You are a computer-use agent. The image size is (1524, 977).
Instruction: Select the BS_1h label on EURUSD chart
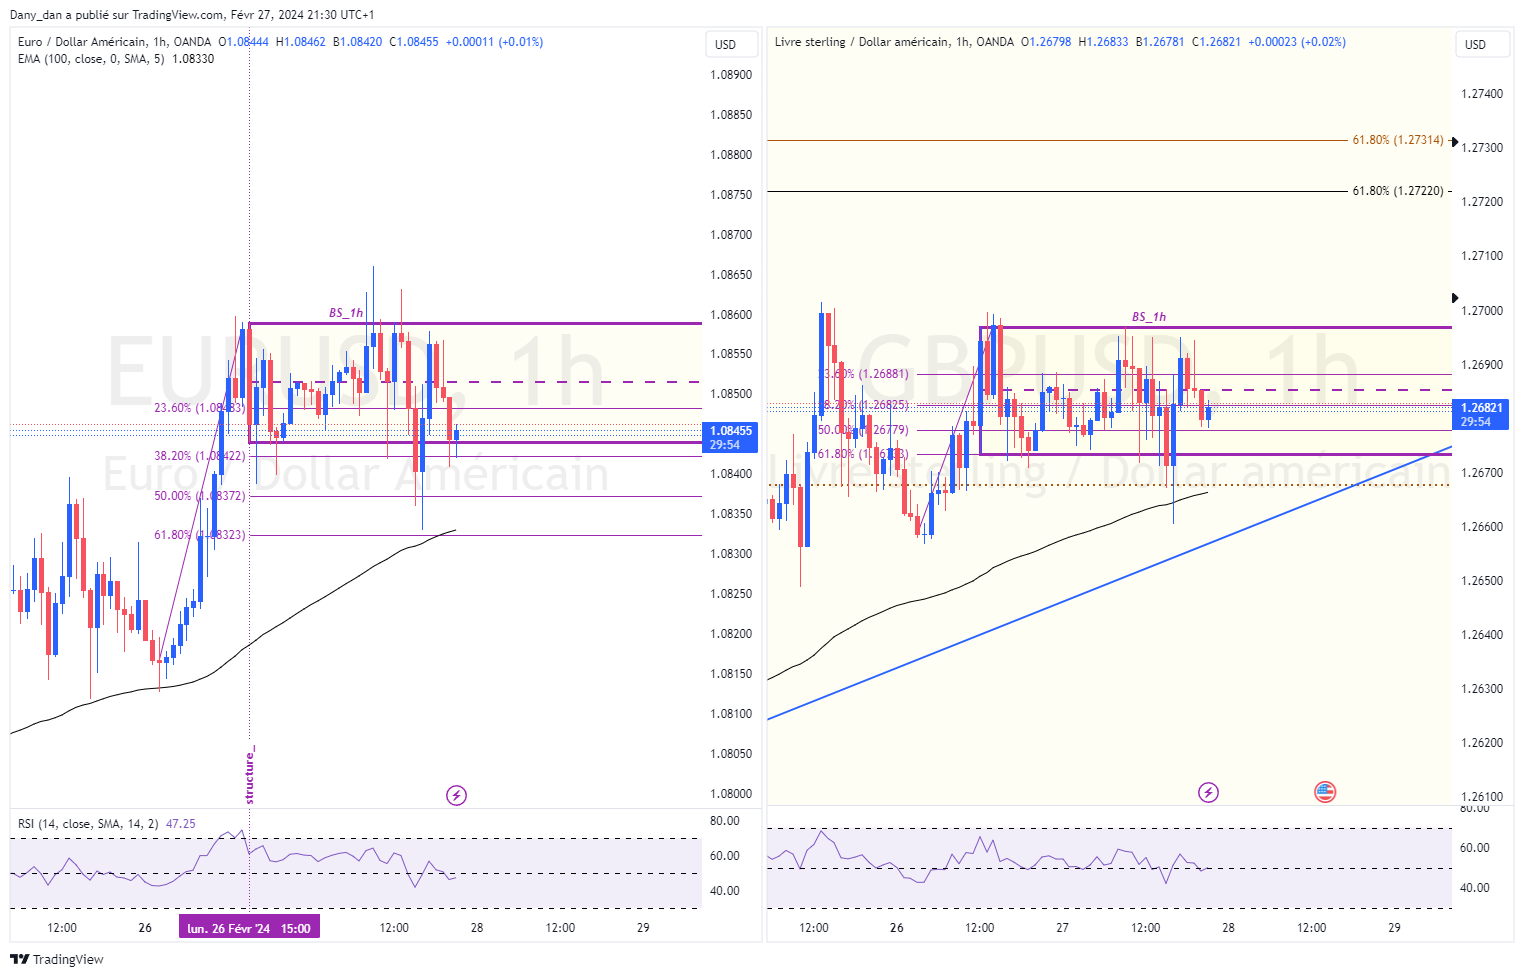point(346,313)
